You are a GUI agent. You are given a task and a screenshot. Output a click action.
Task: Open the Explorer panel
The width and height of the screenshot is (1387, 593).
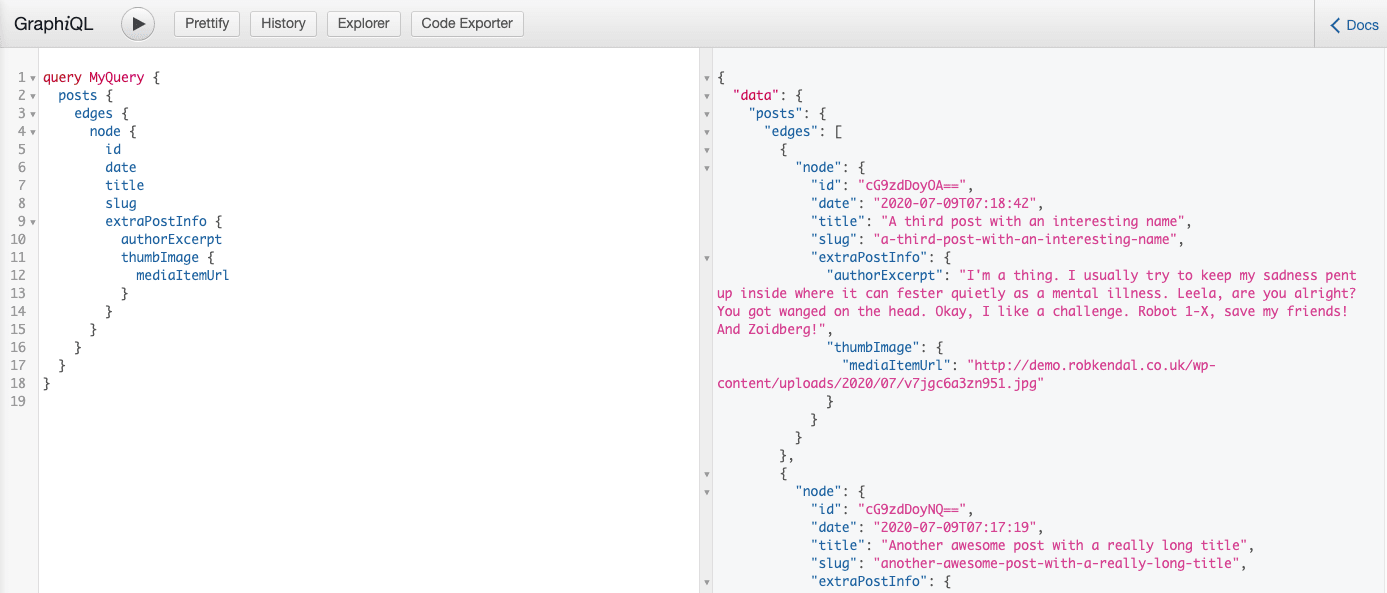pos(363,23)
